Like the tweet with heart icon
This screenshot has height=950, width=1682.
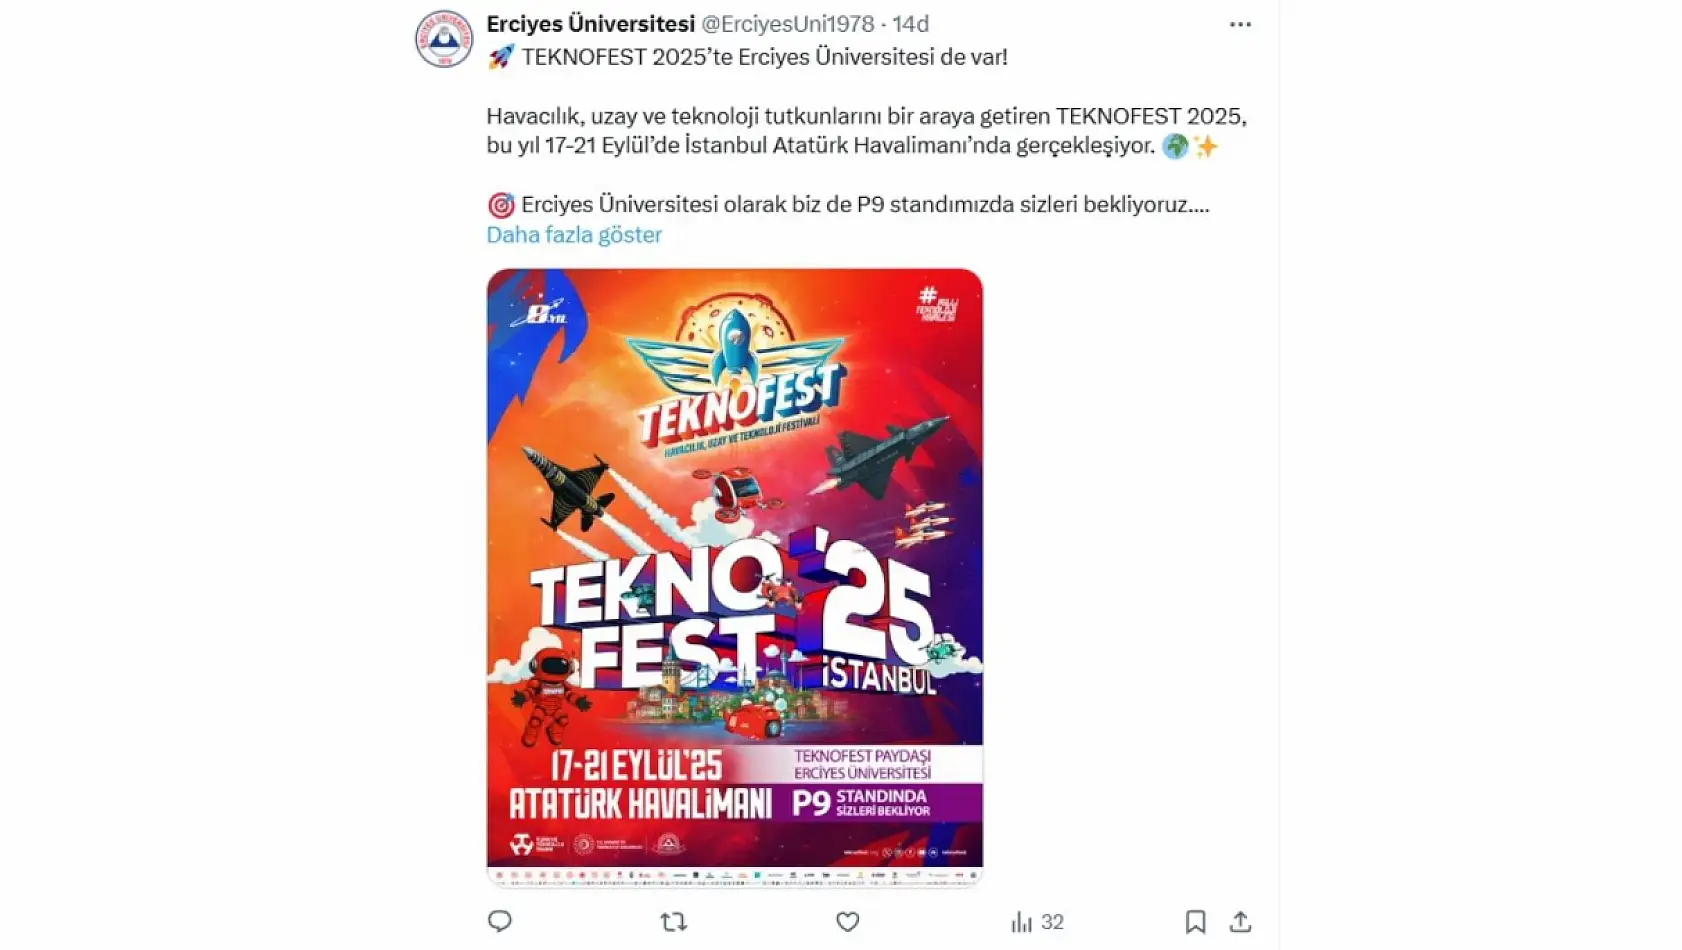coord(848,921)
